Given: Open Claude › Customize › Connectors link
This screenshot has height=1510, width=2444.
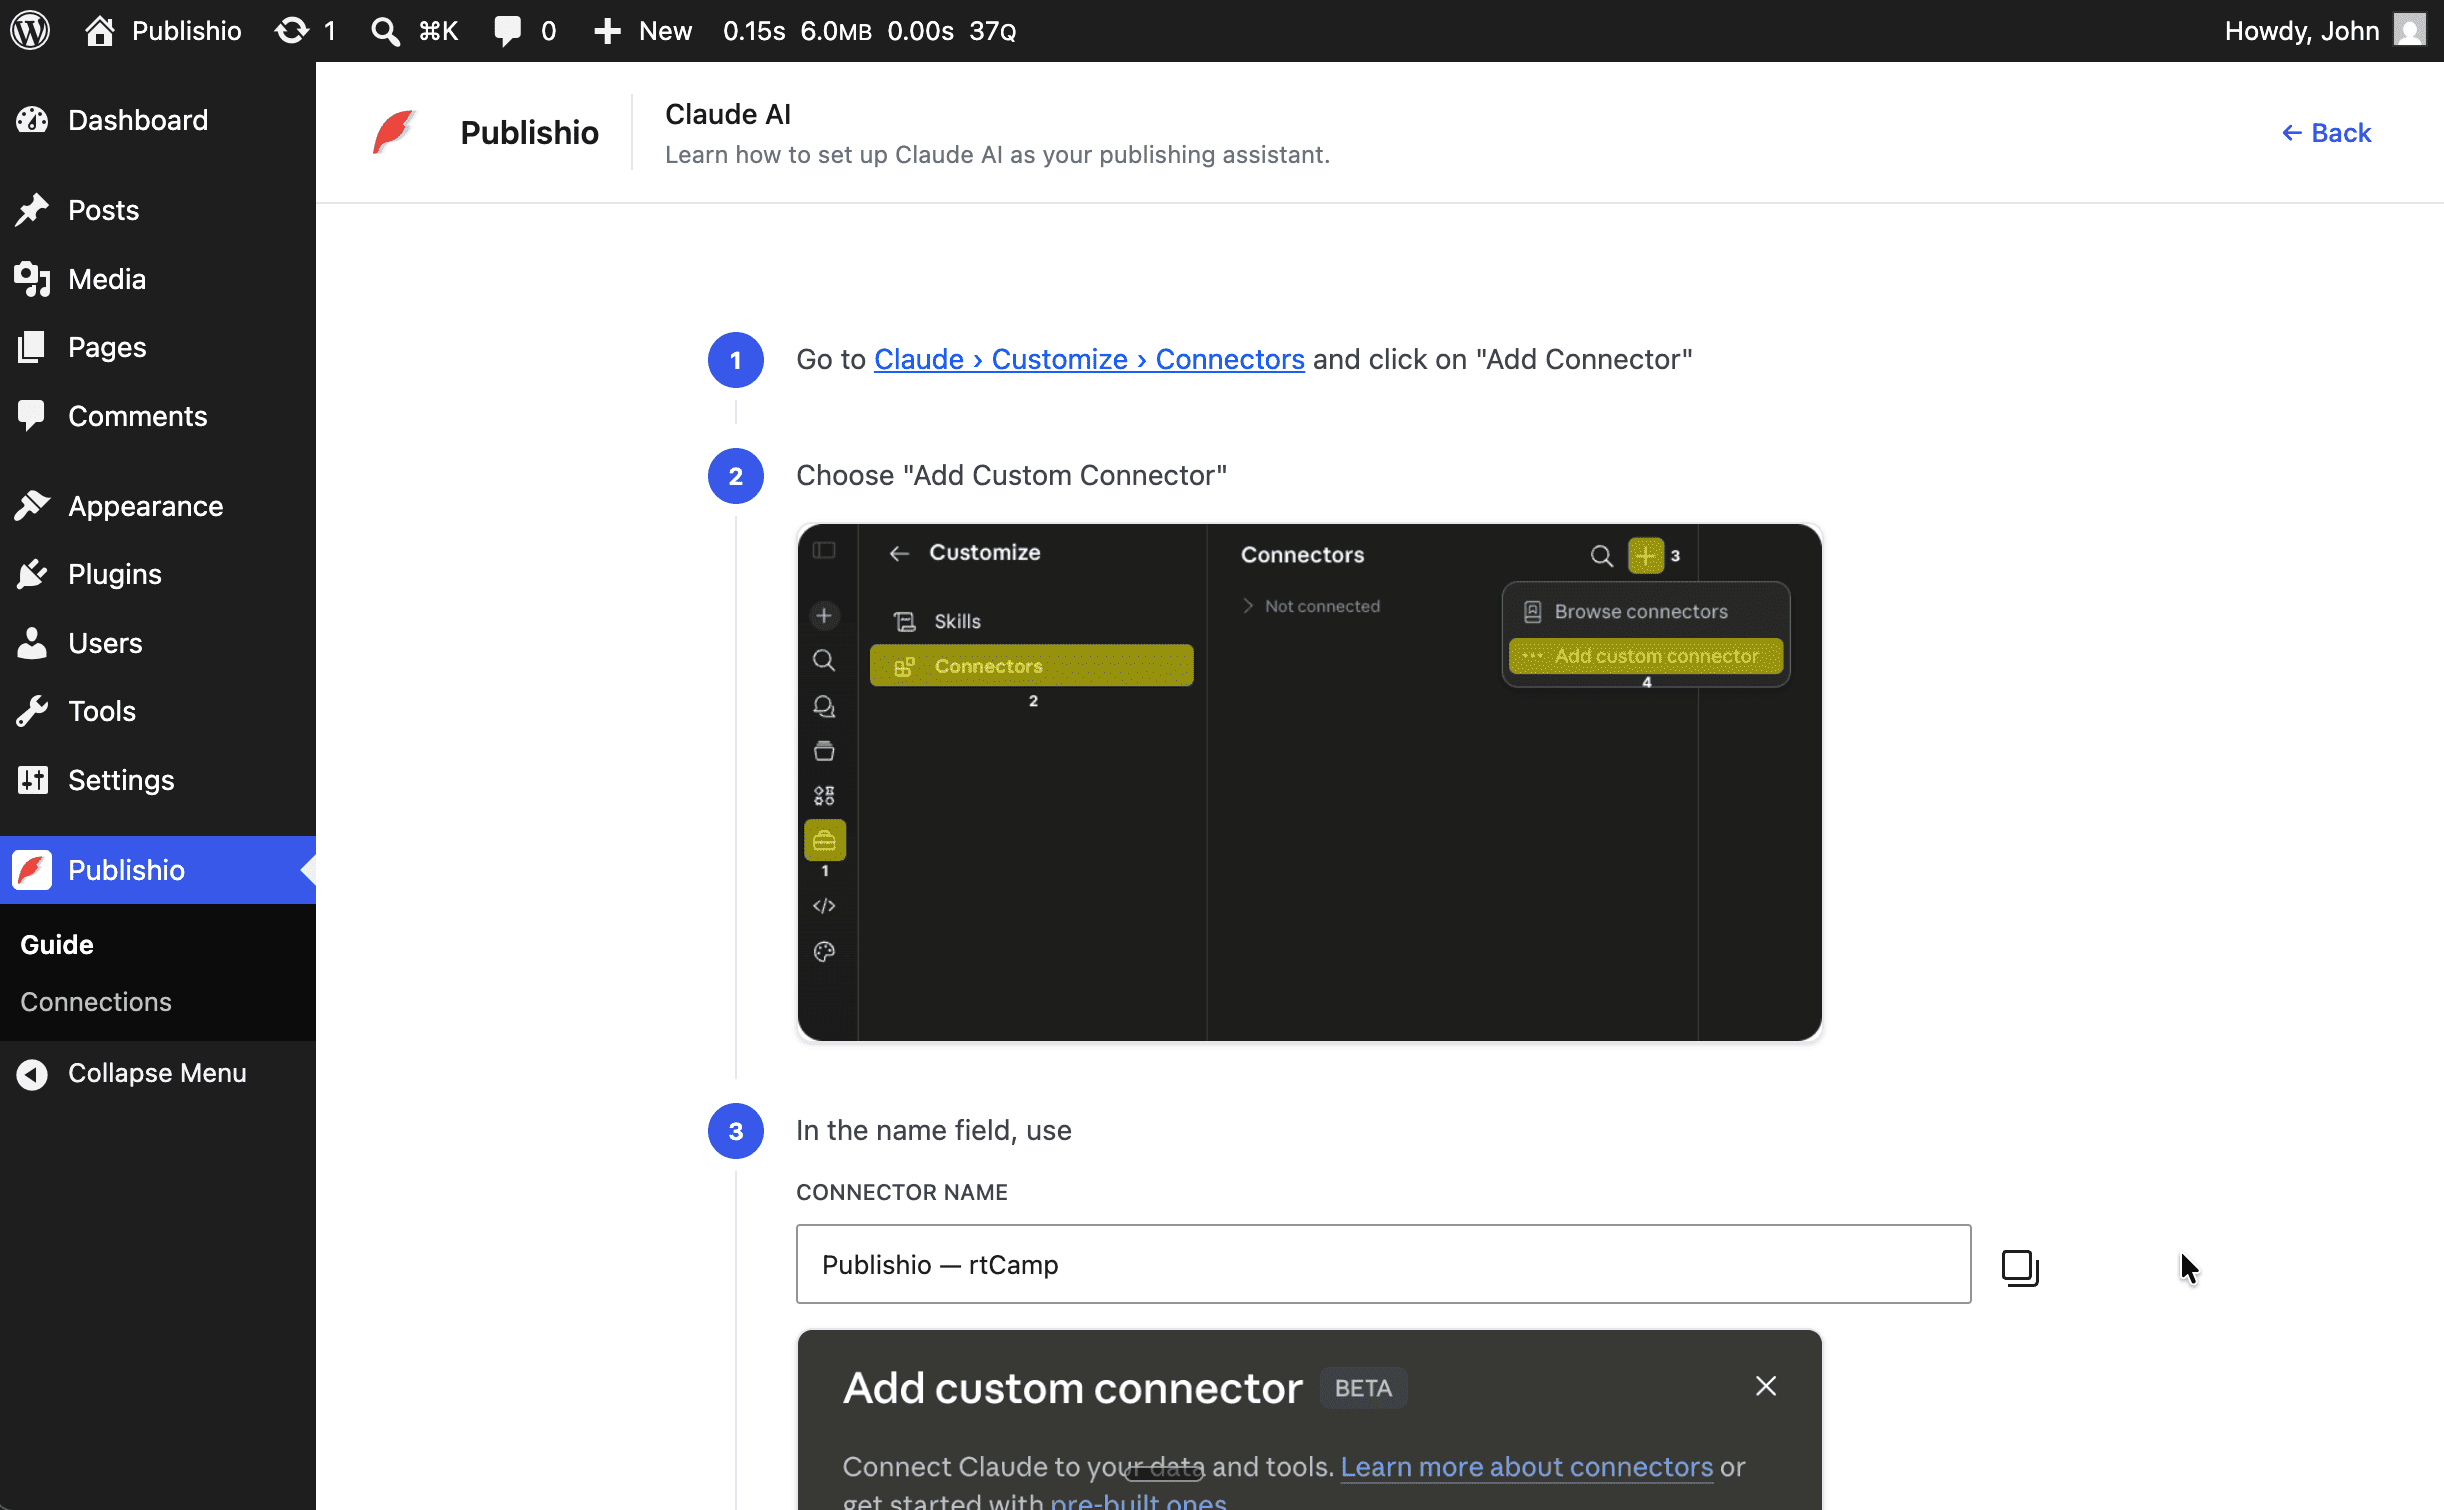Looking at the screenshot, I should pos(1089,359).
